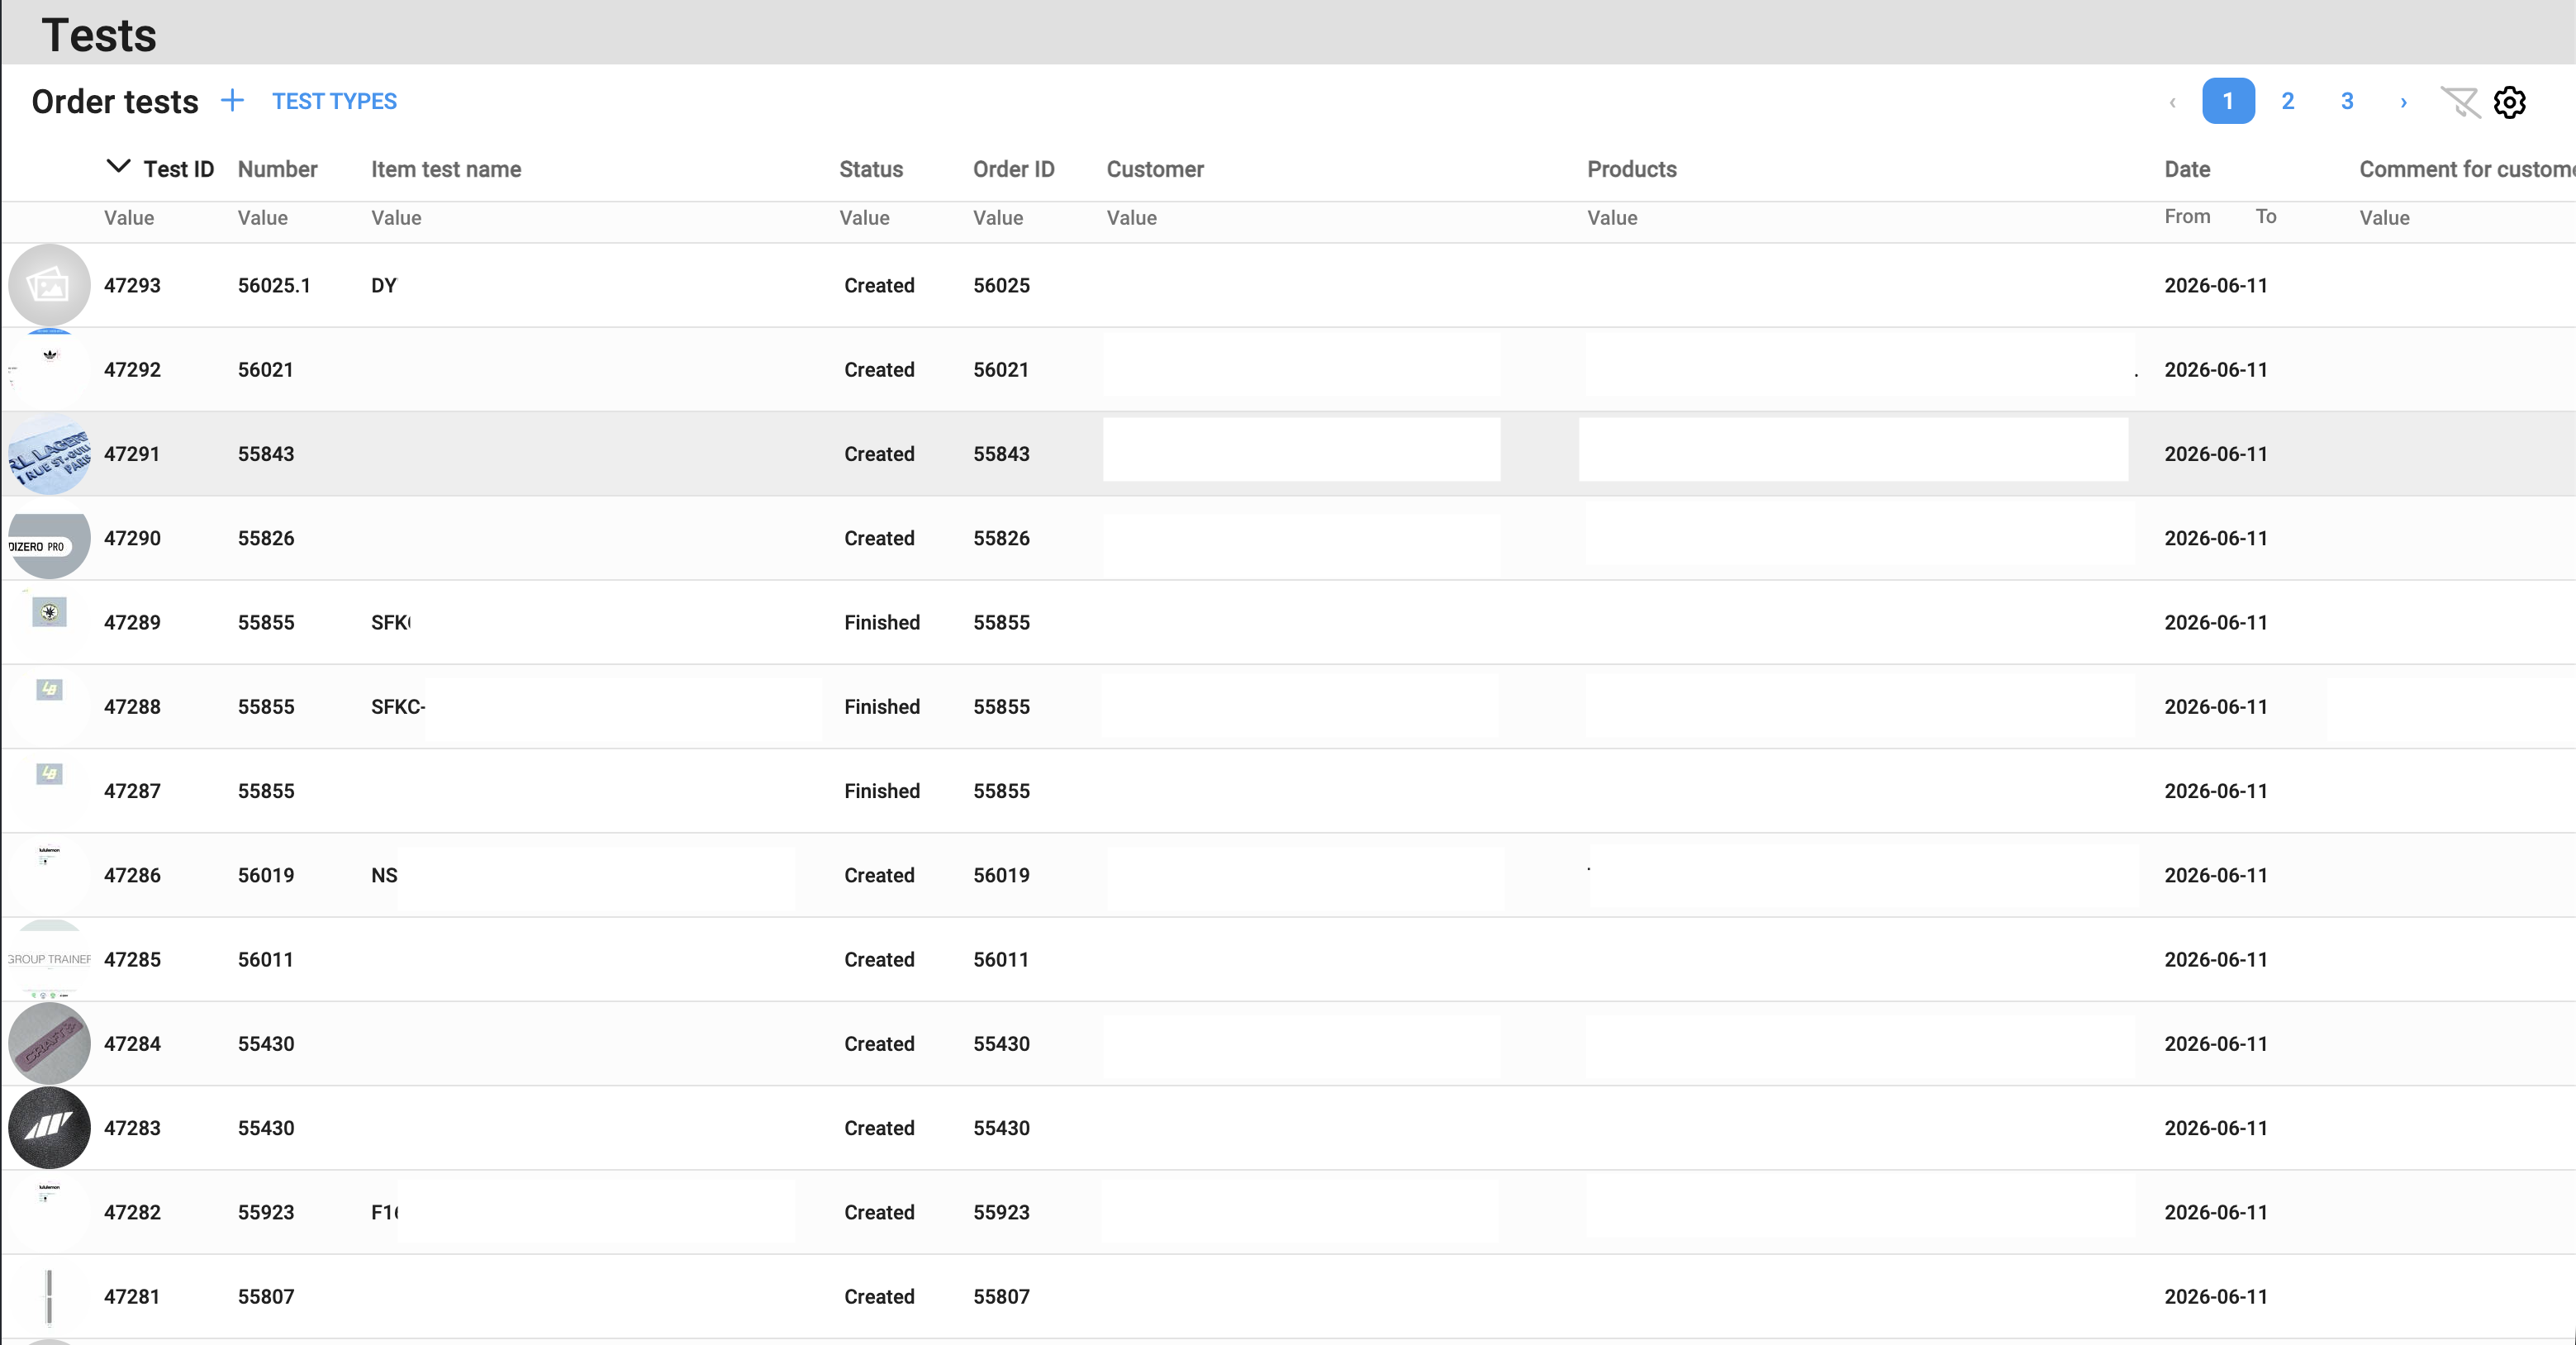The image size is (2576, 1345).
Task: Go to previous page using left chevron
Action: (x=2172, y=102)
